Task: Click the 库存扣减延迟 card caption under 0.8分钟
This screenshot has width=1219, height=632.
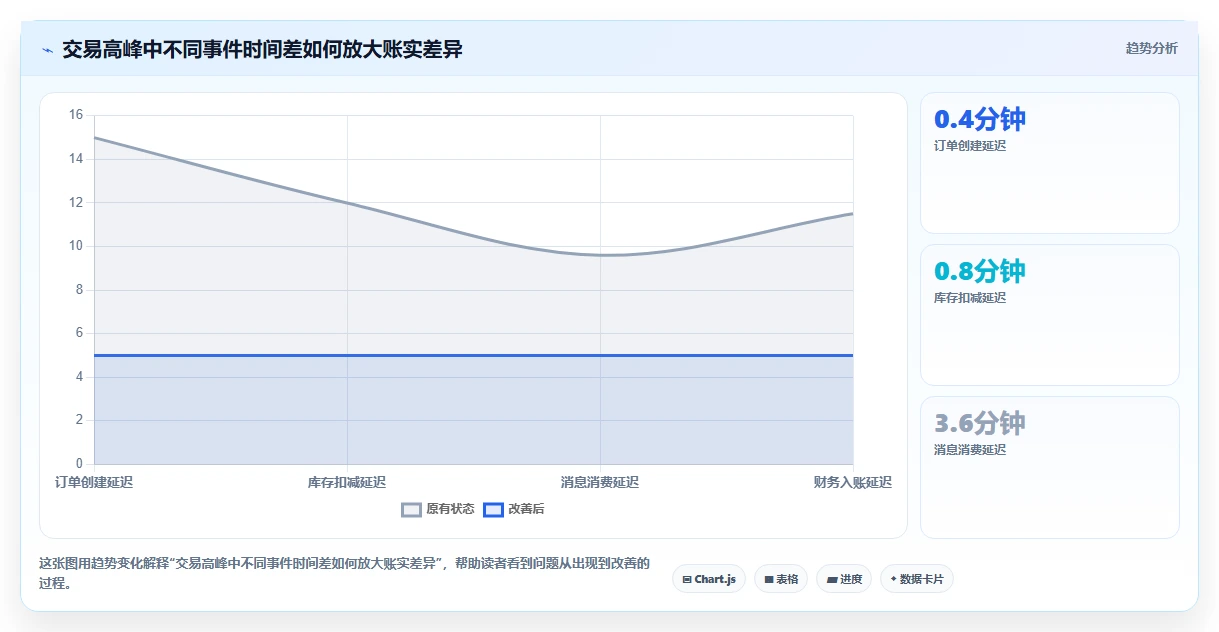Action: click(x=970, y=298)
